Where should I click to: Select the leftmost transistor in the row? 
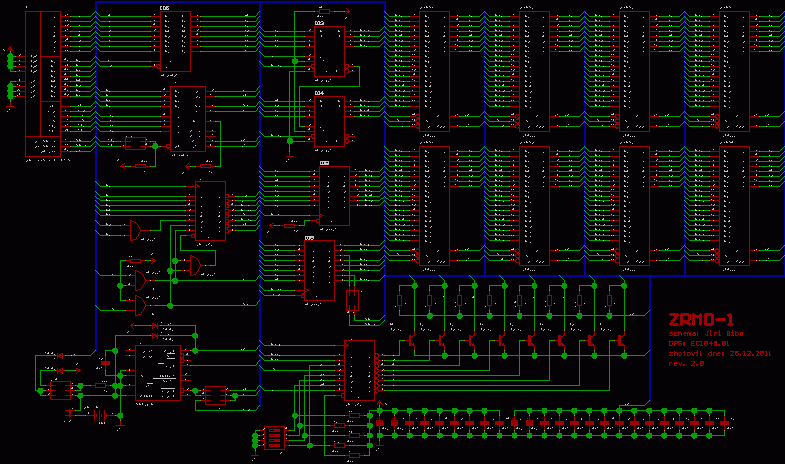pyautogui.click(x=410, y=341)
